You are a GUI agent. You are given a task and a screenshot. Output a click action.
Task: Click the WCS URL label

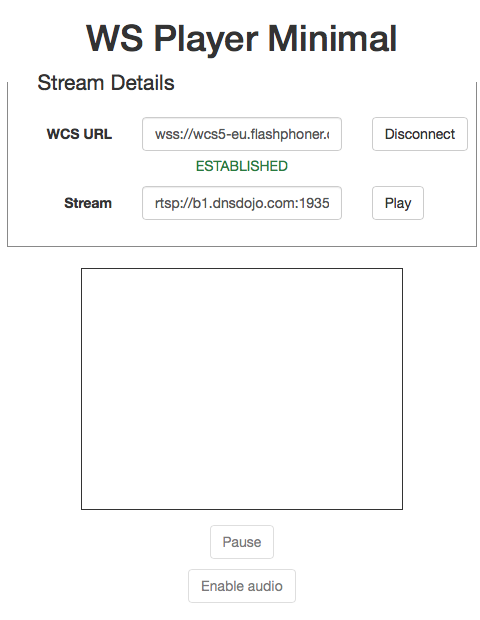(79, 134)
